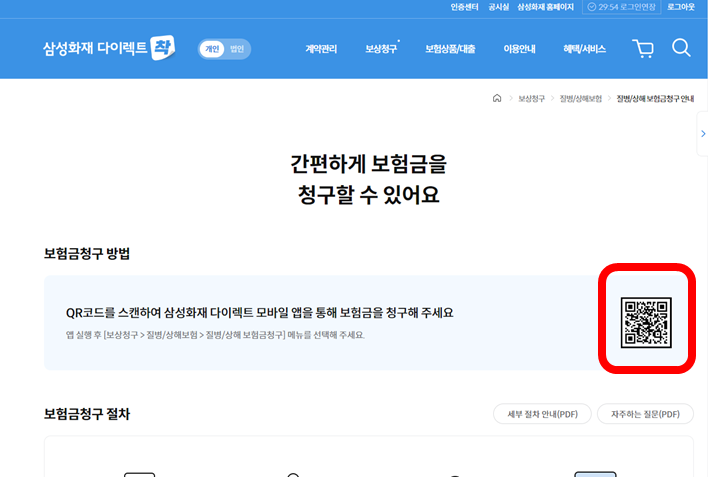The width and height of the screenshot is (708, 477).
Task: Open the shopping cart icon
Action: pos(643,48)
